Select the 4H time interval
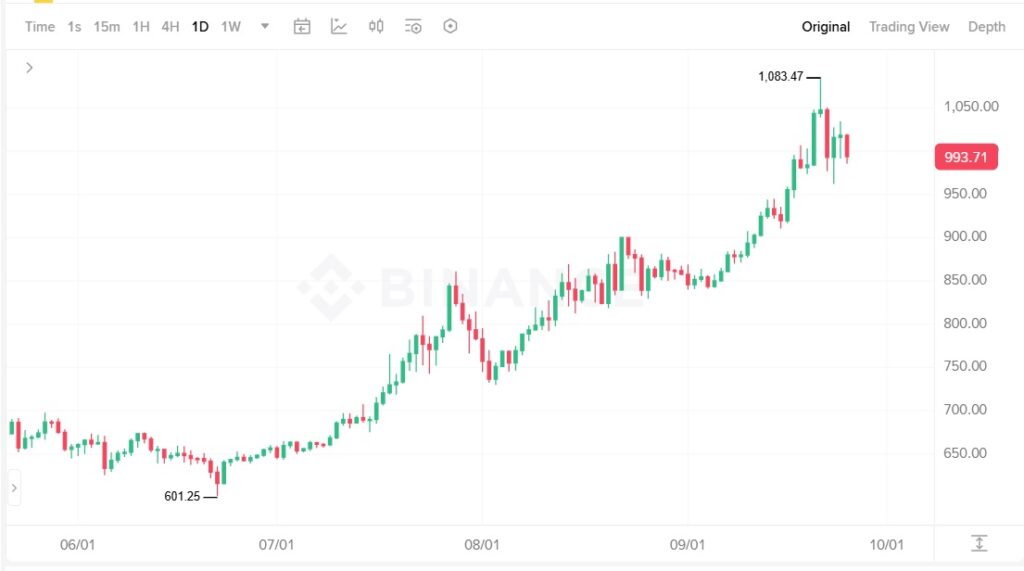The height and width of the screenshot is (571, 1024). [x=171, y=27]
